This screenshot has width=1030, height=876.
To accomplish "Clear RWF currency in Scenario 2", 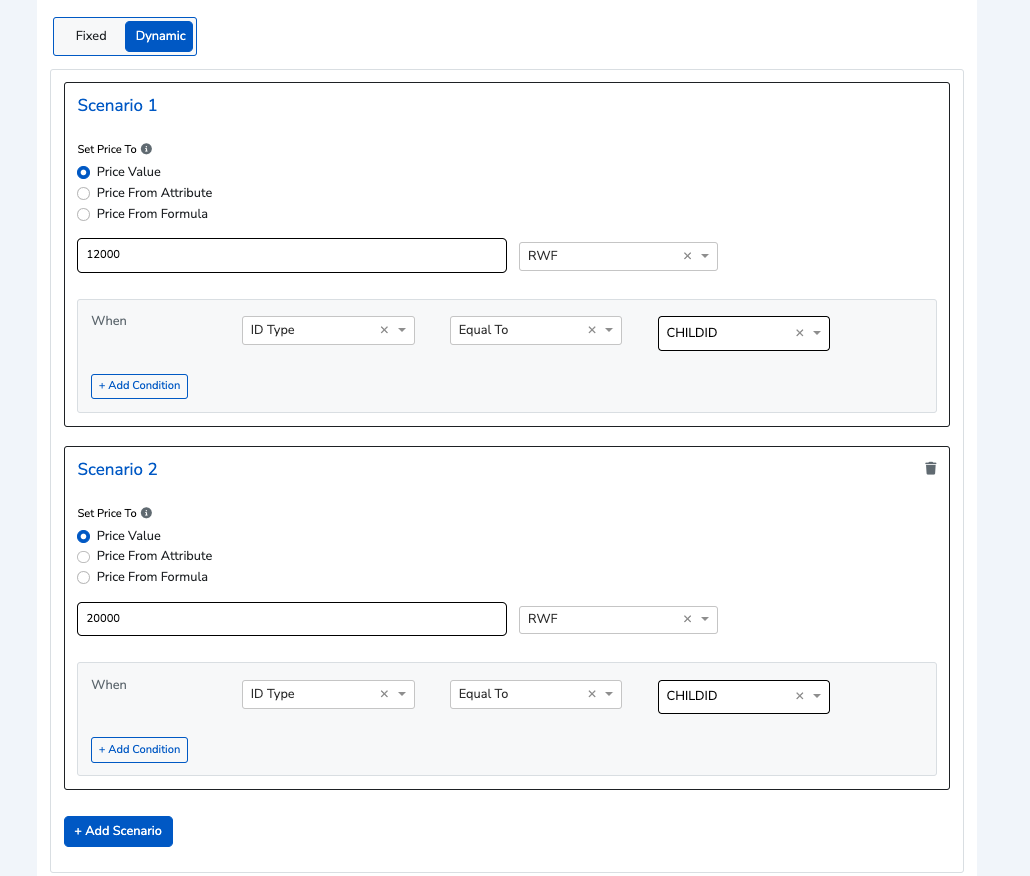I will tap(687, 620).
